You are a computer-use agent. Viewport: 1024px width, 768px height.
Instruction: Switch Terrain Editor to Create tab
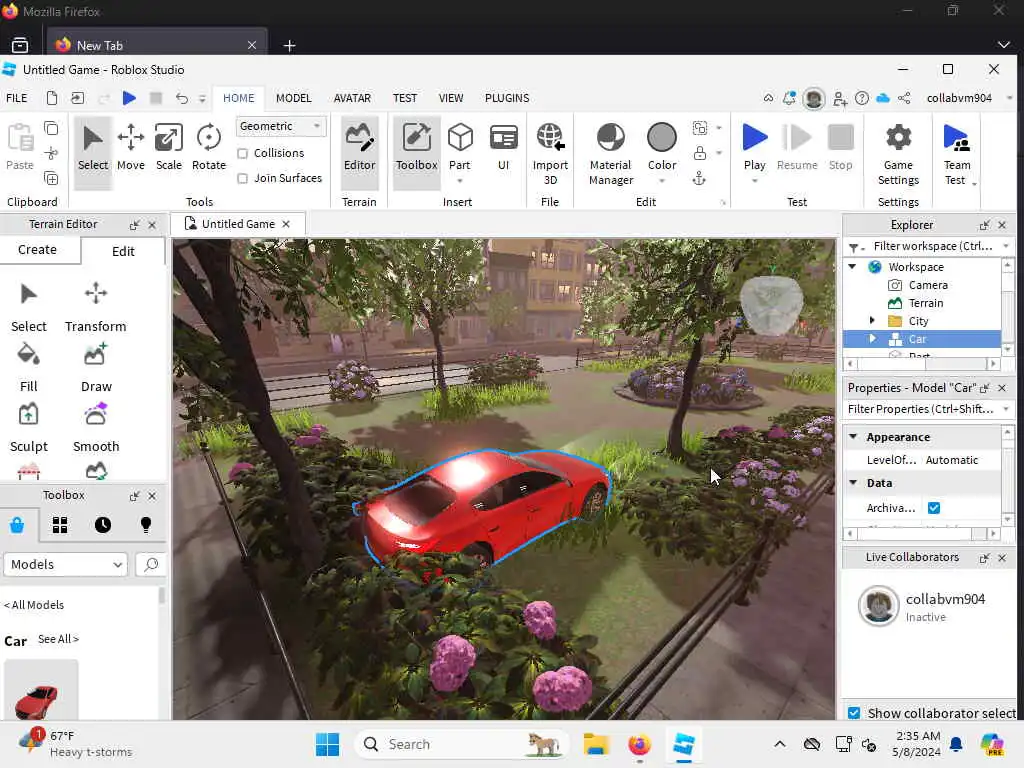(x=37, y=250)
